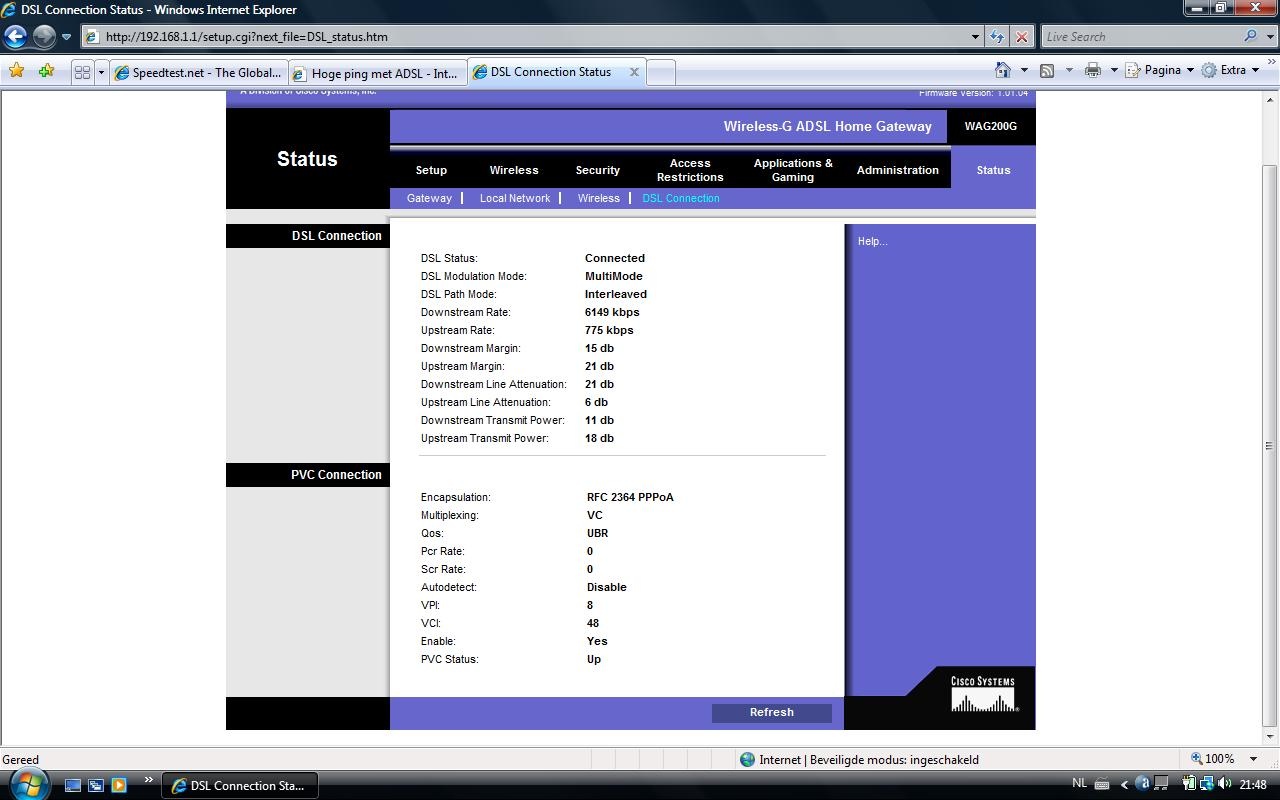
Task: Stop loading with the red X icon
Action: point(1021,37)
